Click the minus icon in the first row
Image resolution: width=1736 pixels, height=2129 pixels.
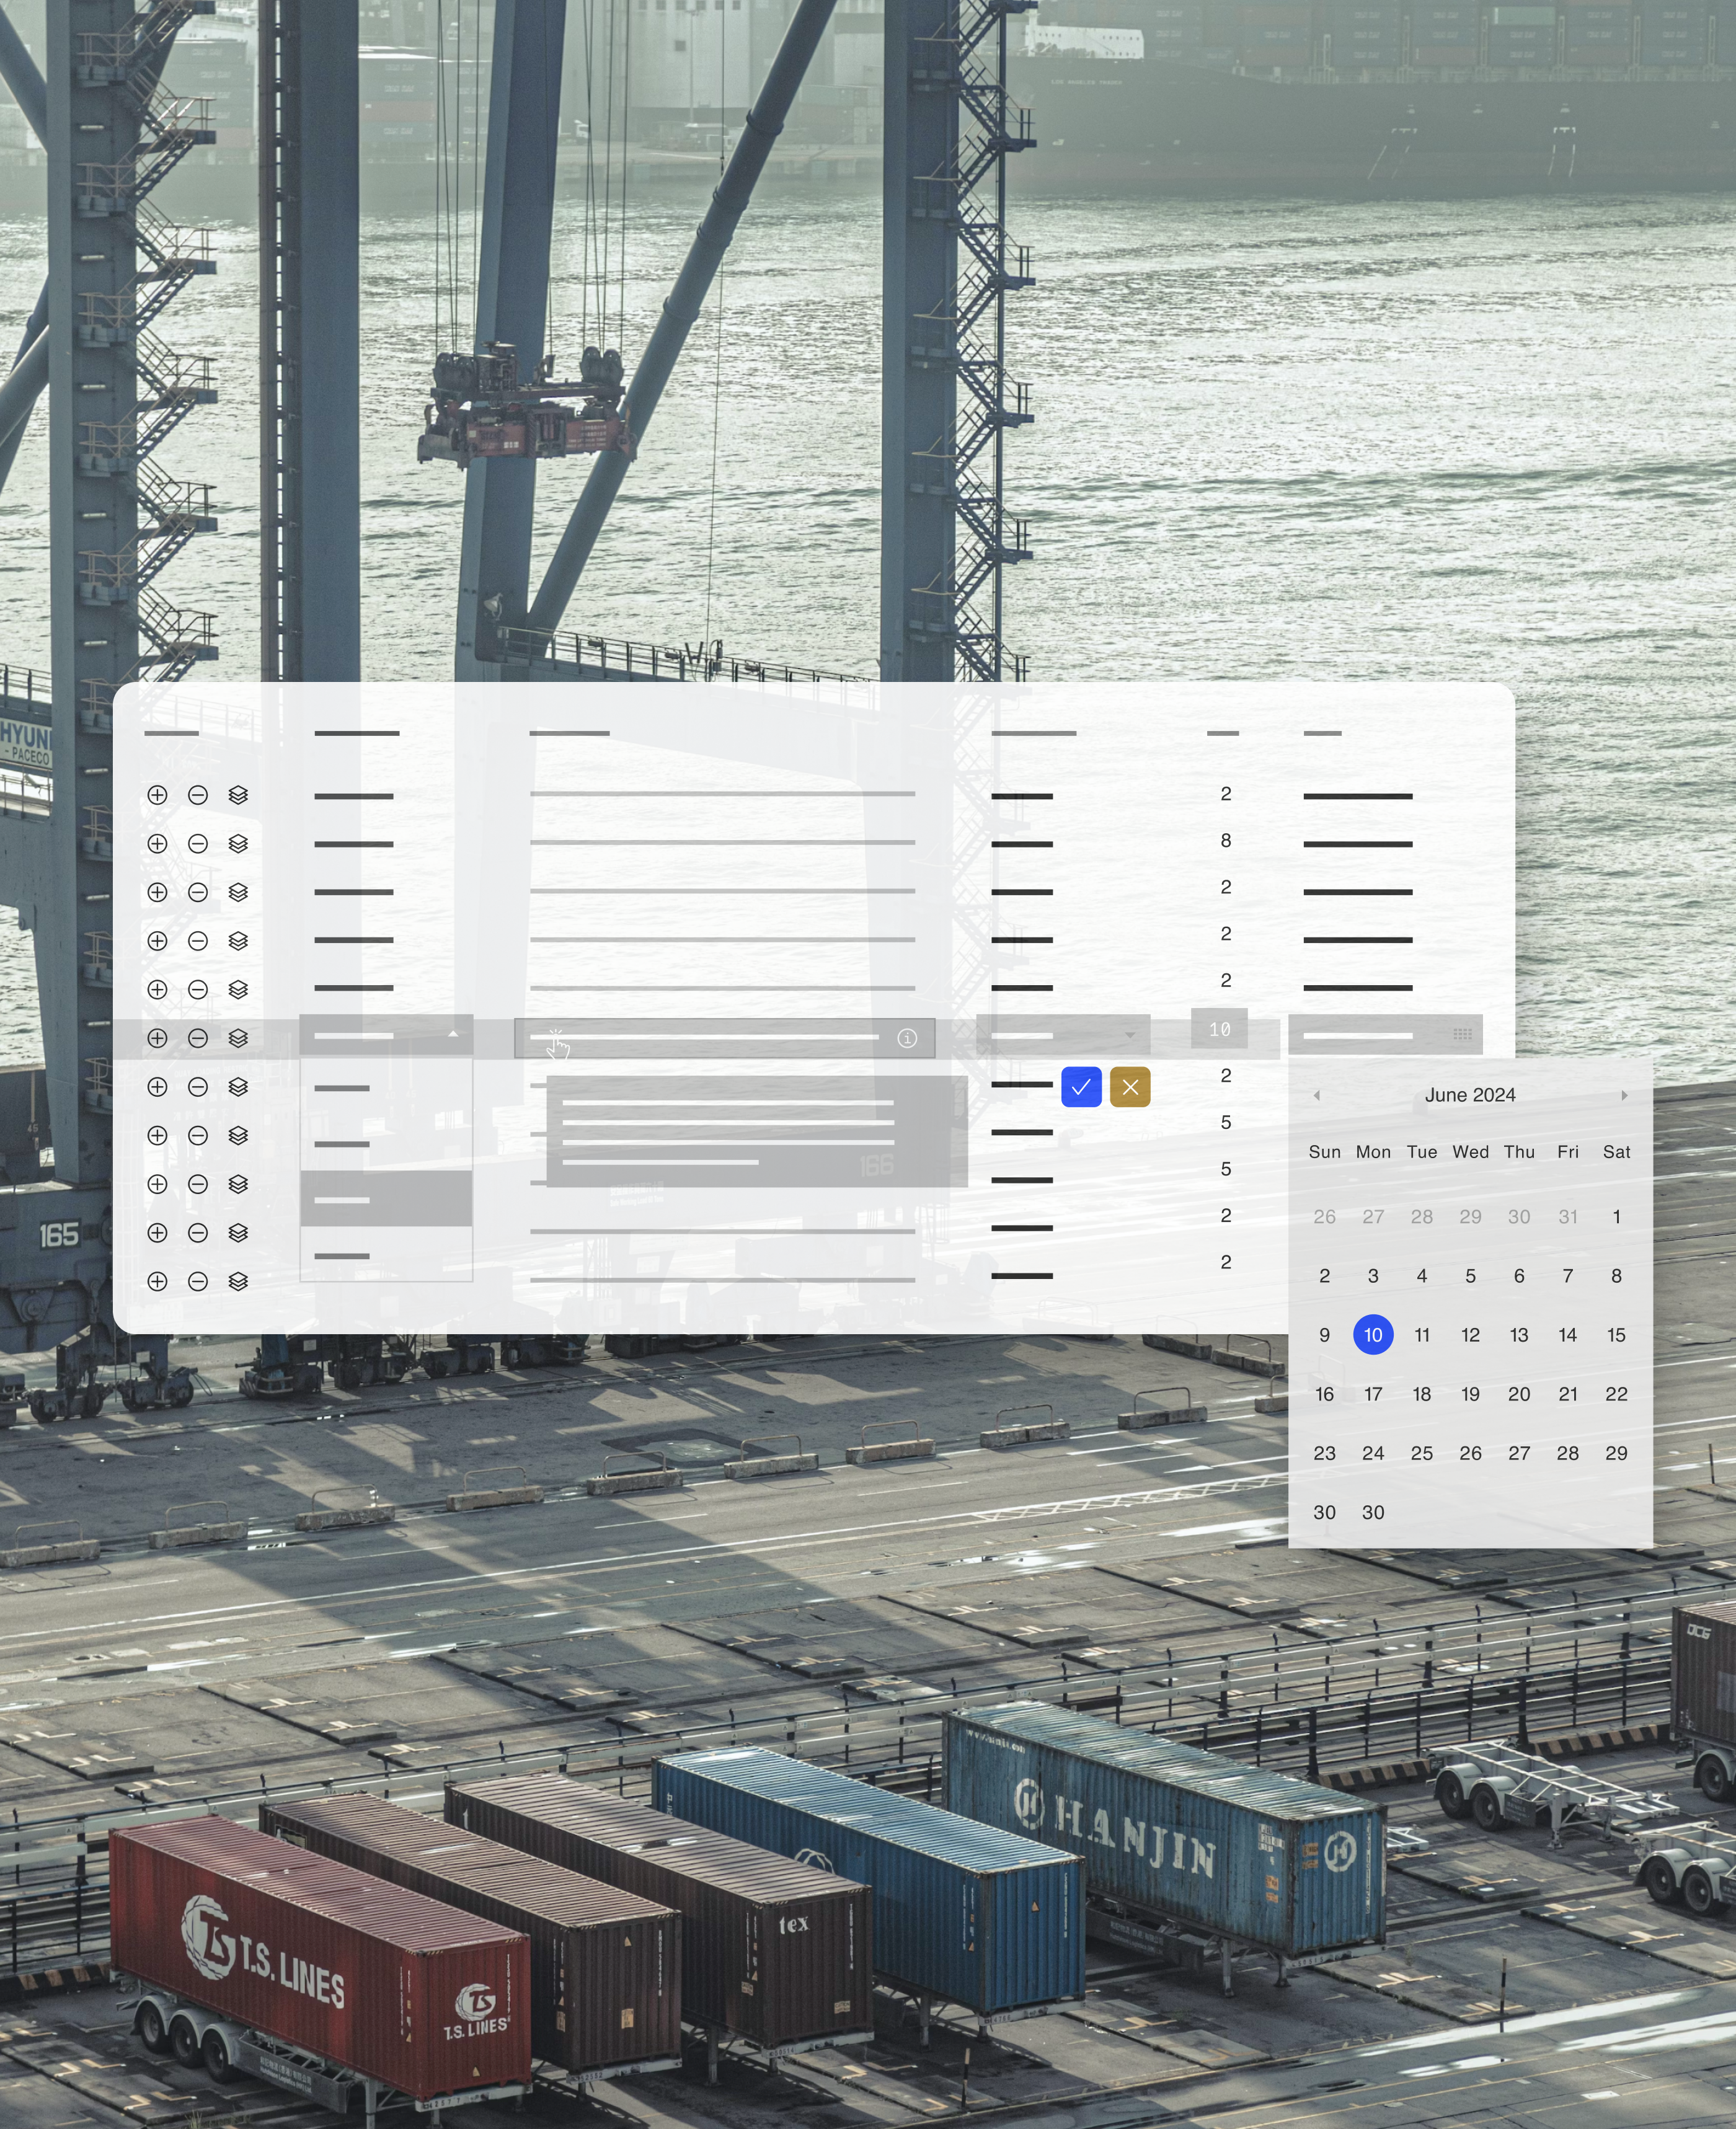click(198, 795)
